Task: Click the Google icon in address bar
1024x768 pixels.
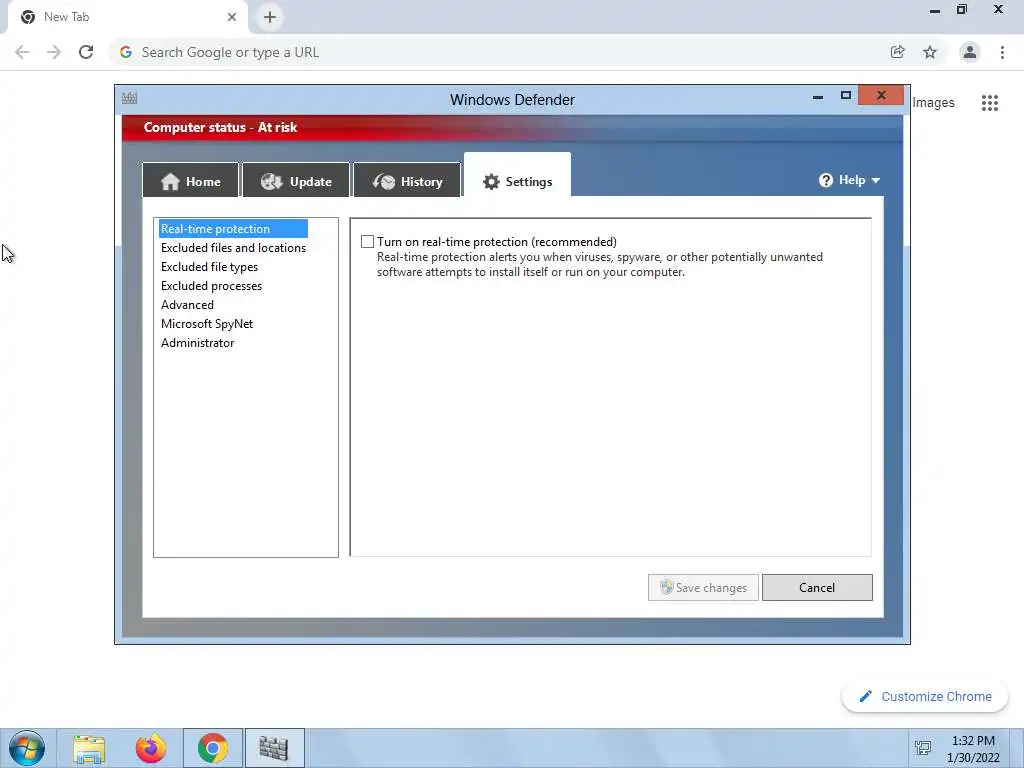Action: click(126, 52)
